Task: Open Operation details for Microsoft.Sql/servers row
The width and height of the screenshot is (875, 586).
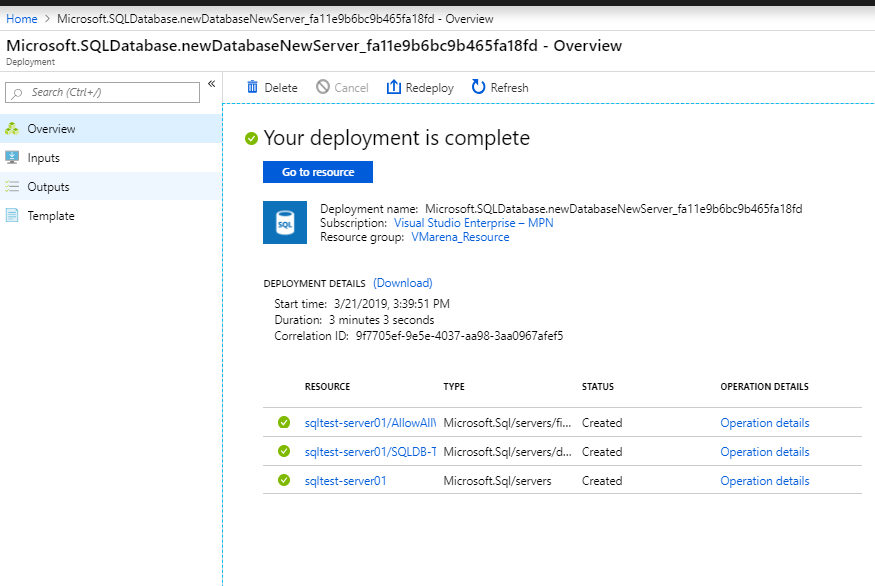Action: click(x=765, y=481)
